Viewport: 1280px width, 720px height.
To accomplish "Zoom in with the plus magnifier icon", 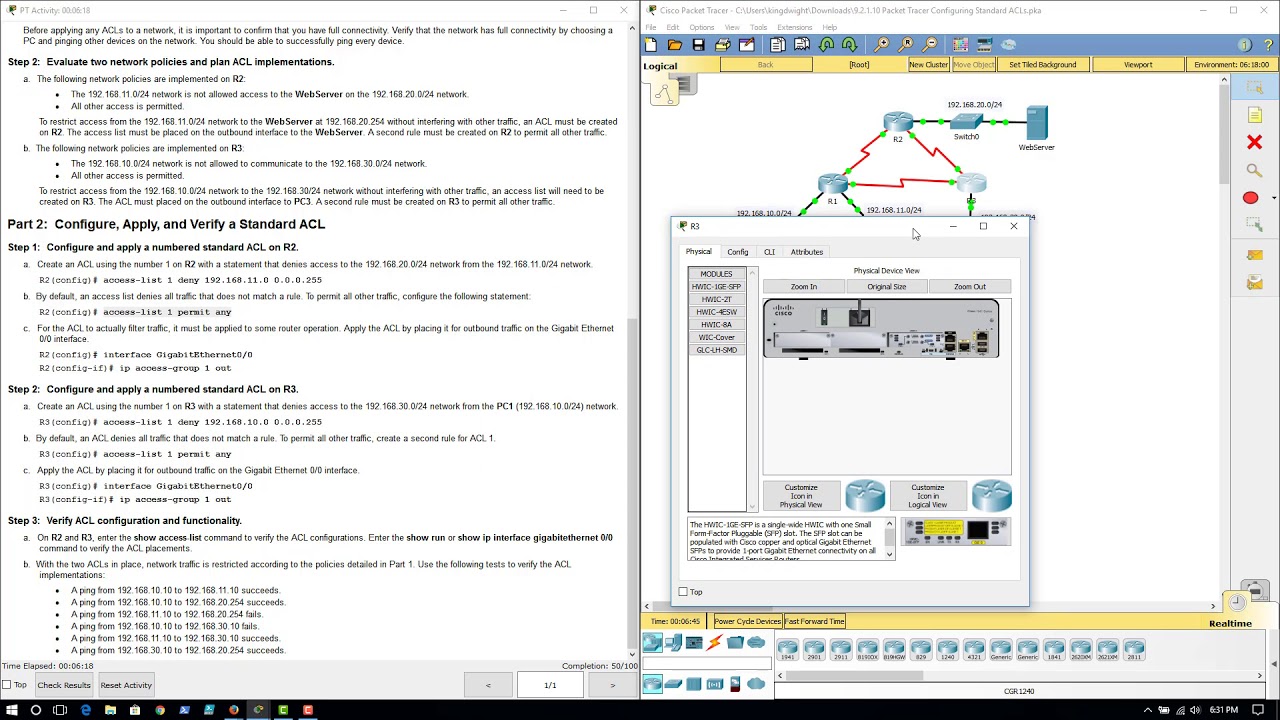I will (x=881, y=45).
